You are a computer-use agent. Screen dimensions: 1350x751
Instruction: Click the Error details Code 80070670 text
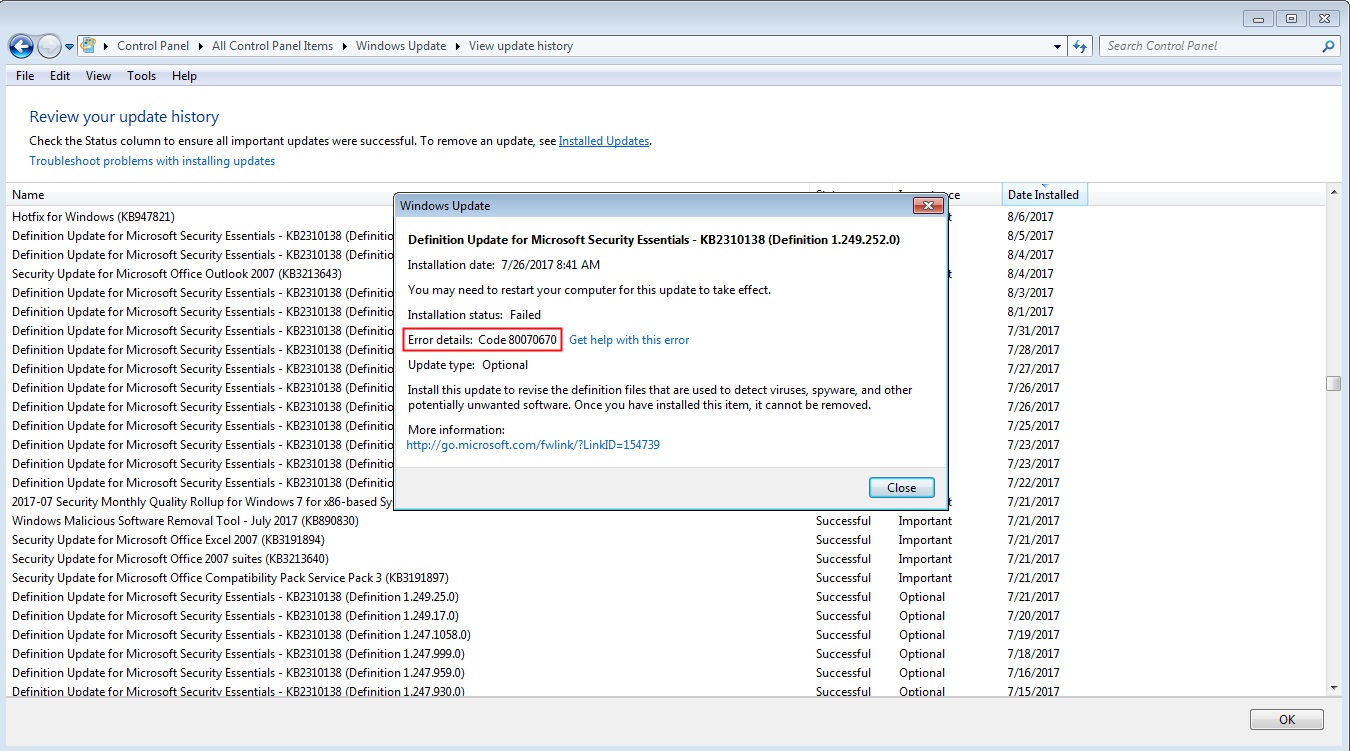click(482, 340)
